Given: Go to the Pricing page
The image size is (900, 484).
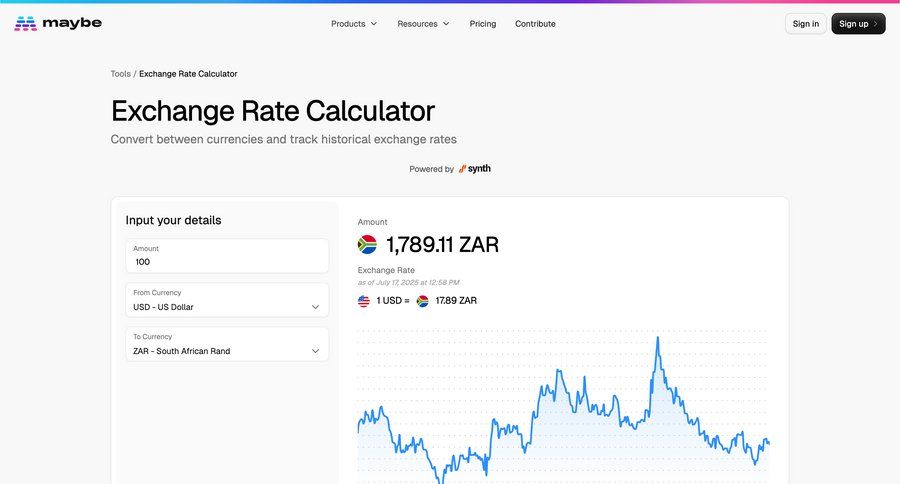Looking at the screenshot, I should (x=483, y=24).
